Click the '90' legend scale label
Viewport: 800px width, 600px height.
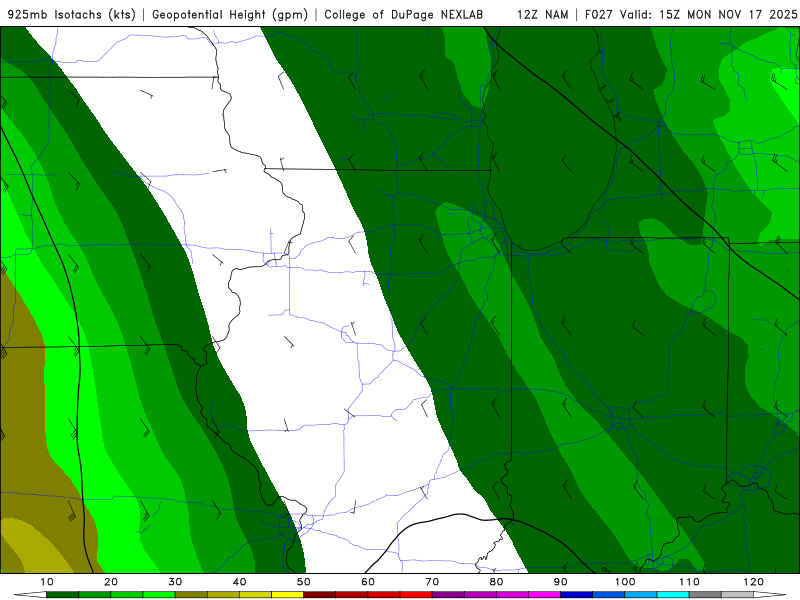click(561, 582)
